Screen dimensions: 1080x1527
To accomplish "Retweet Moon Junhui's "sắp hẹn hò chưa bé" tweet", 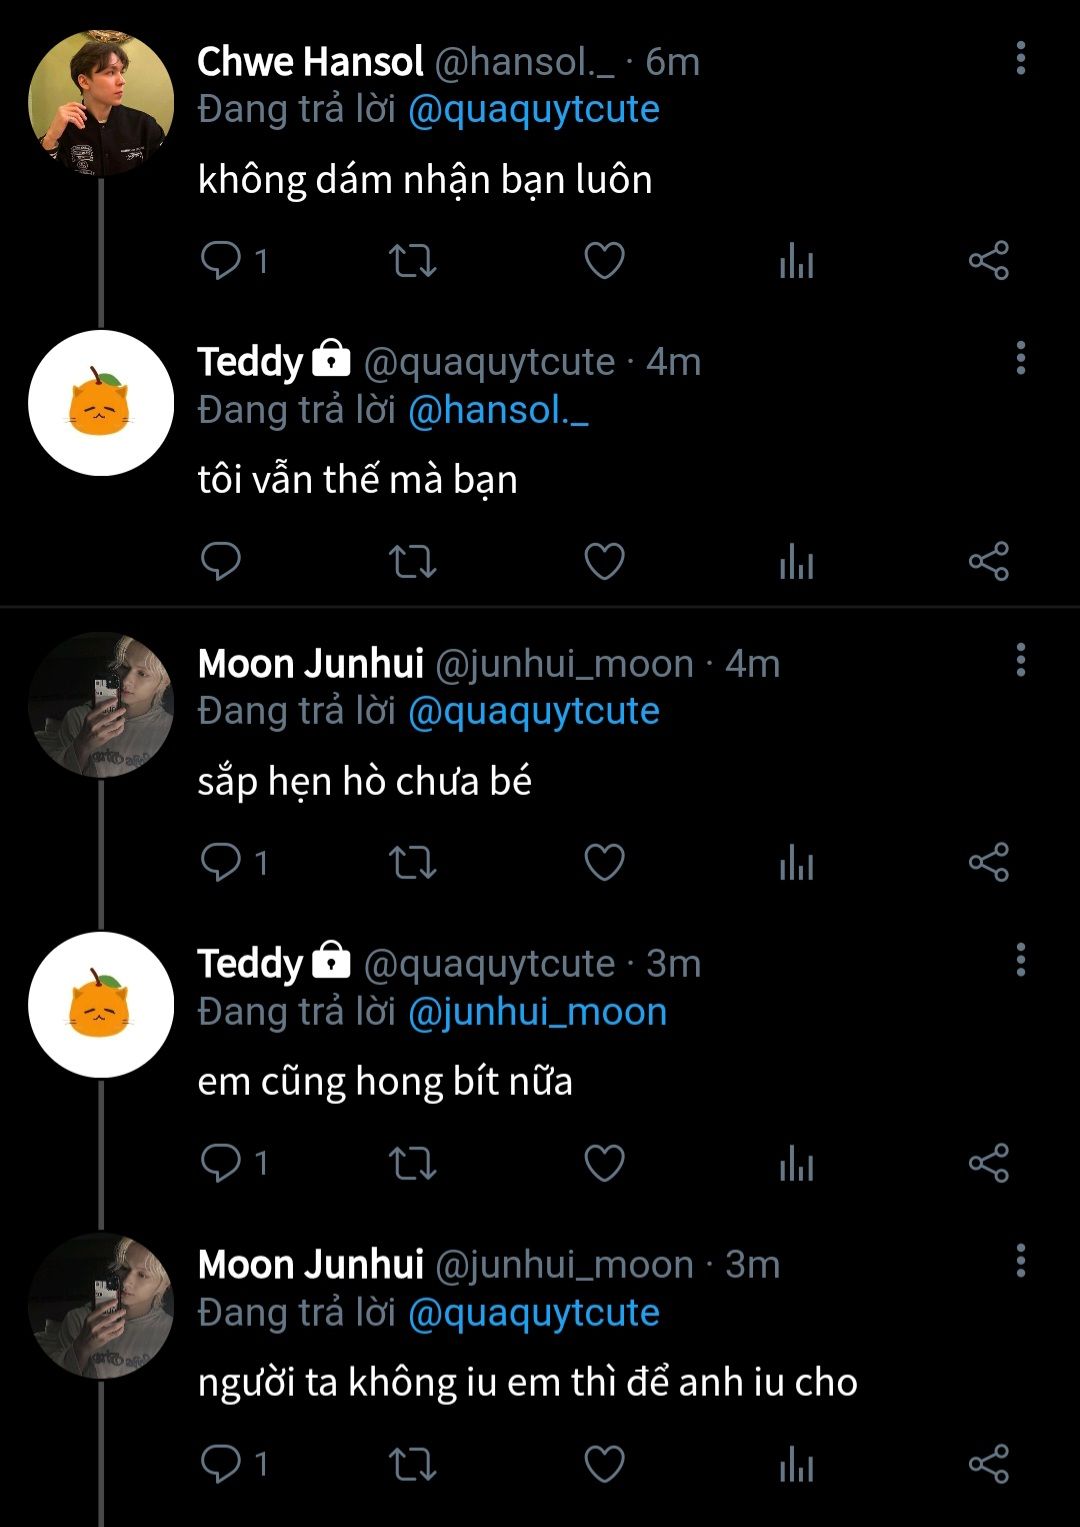I will coord(412,862).
